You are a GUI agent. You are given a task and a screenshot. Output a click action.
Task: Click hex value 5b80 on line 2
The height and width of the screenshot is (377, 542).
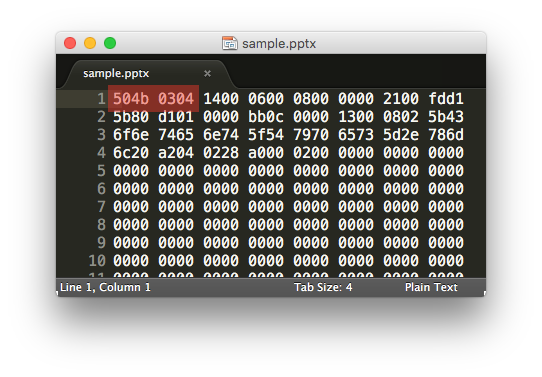(131, 117)
